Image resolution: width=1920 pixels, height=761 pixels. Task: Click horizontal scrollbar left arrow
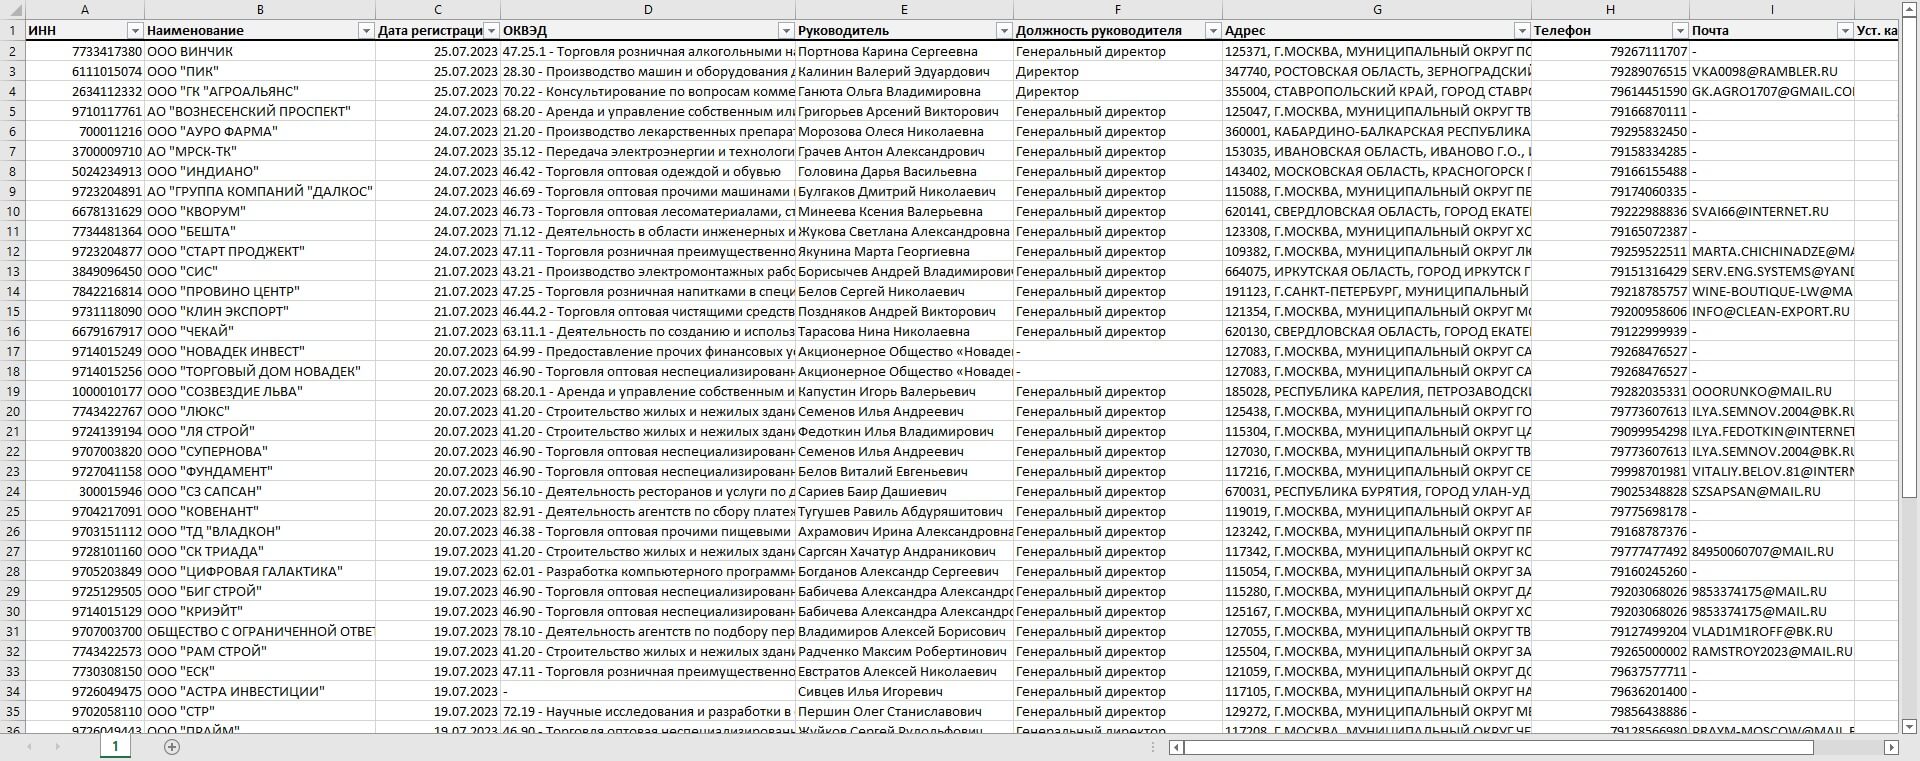(x=1177, y=747)
